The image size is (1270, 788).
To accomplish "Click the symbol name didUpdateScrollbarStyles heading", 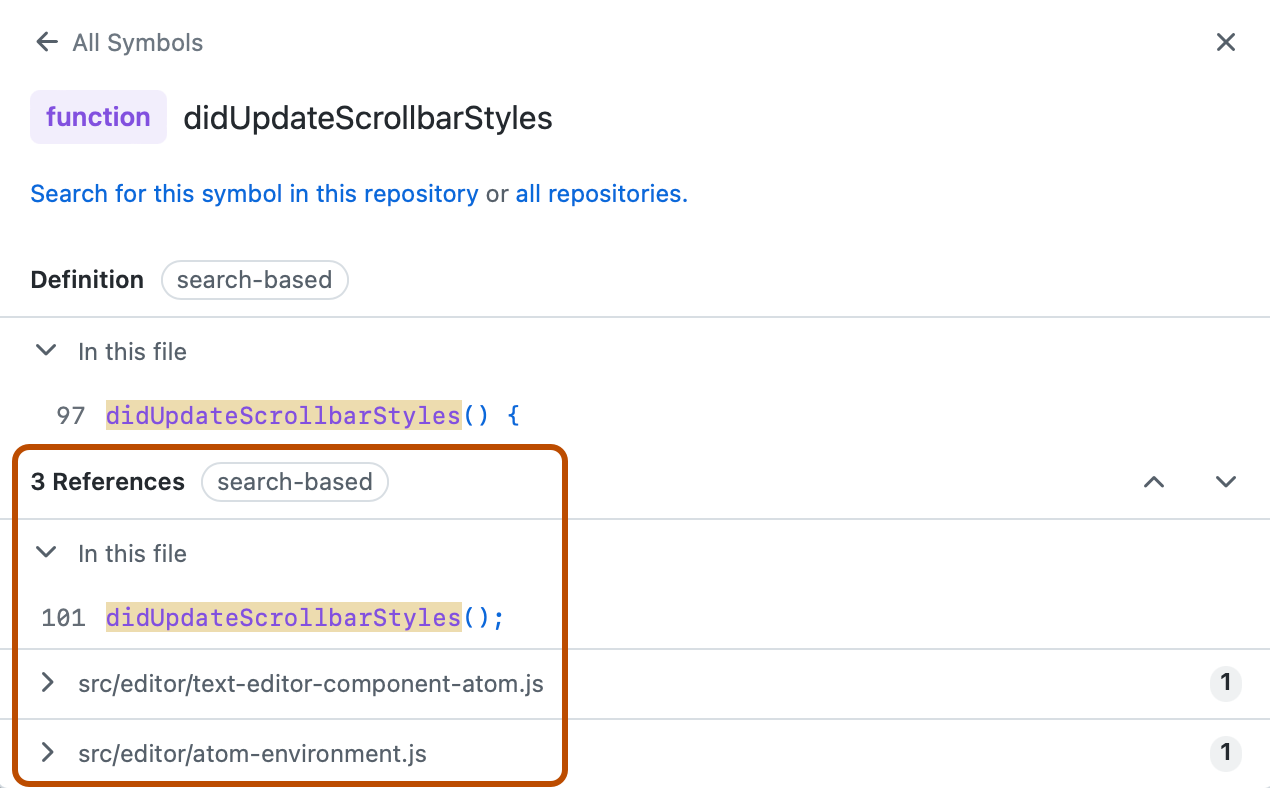I will coord(367,117).
